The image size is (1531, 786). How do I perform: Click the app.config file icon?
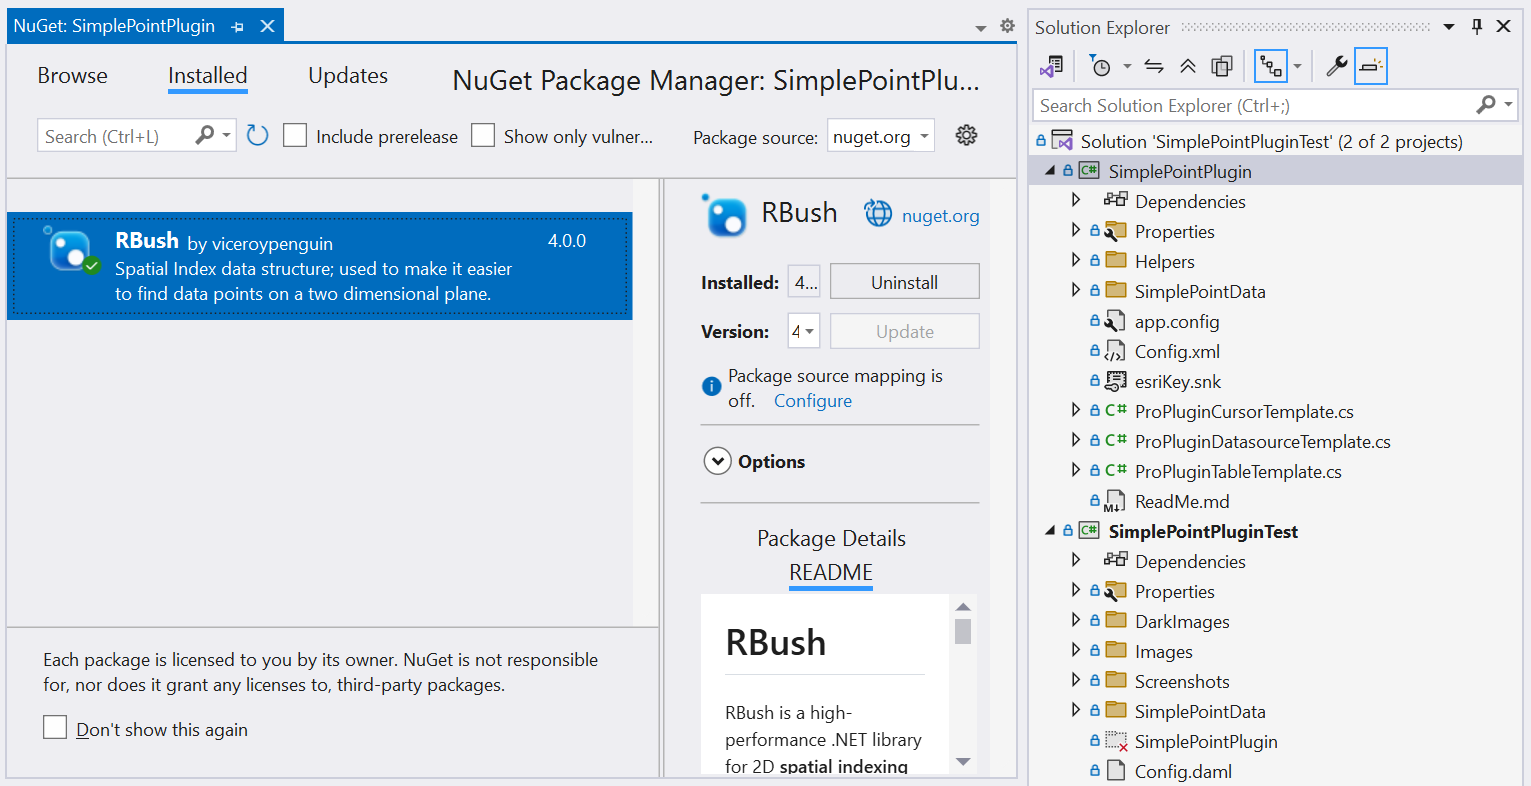[1115, 321]
